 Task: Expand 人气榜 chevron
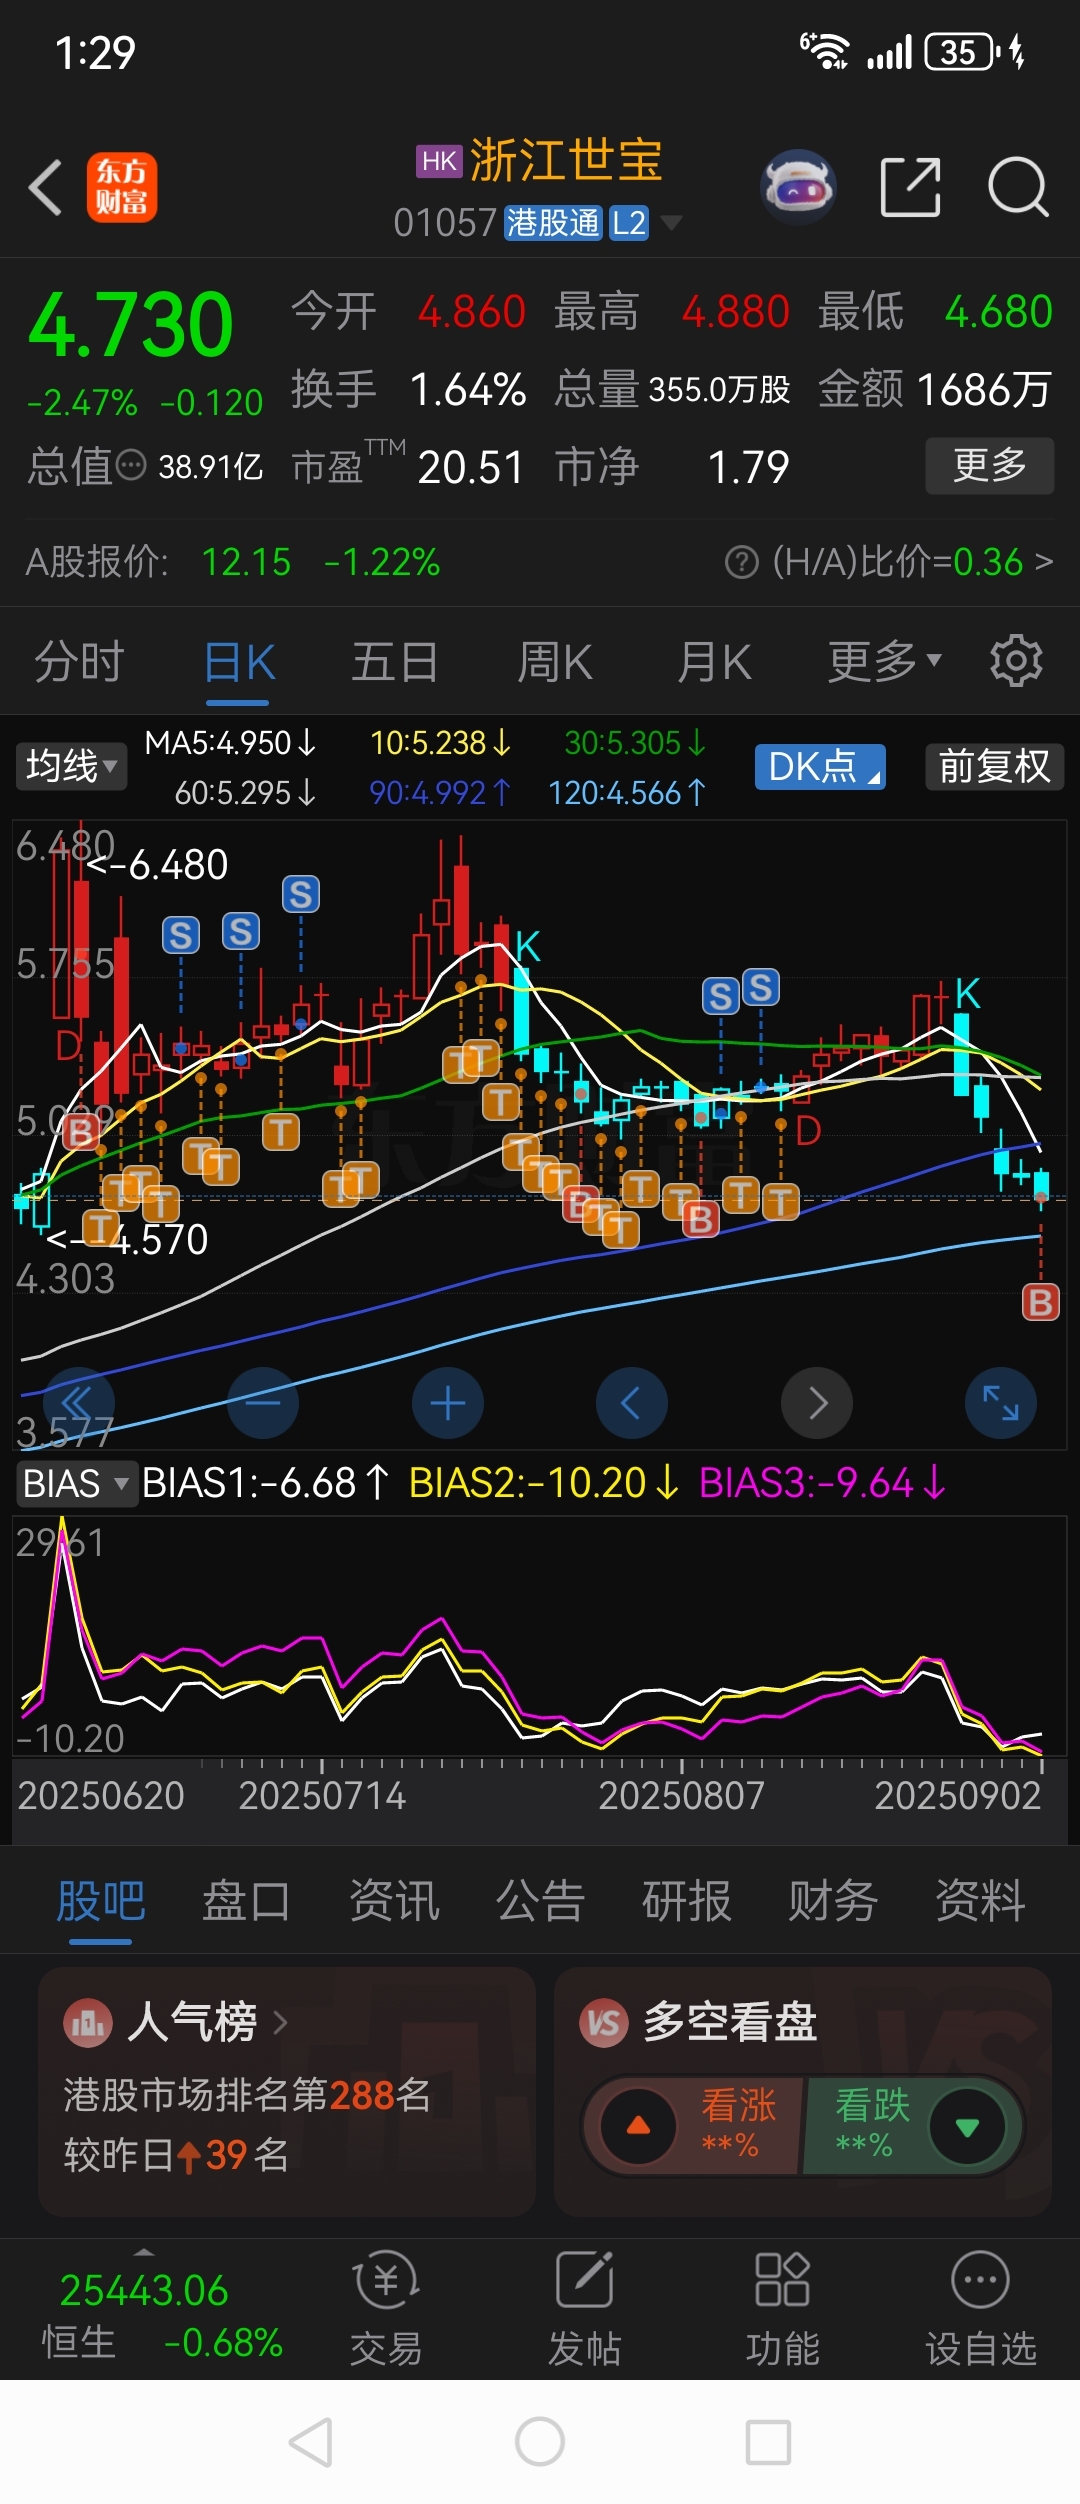click(x=281, y=2022)
